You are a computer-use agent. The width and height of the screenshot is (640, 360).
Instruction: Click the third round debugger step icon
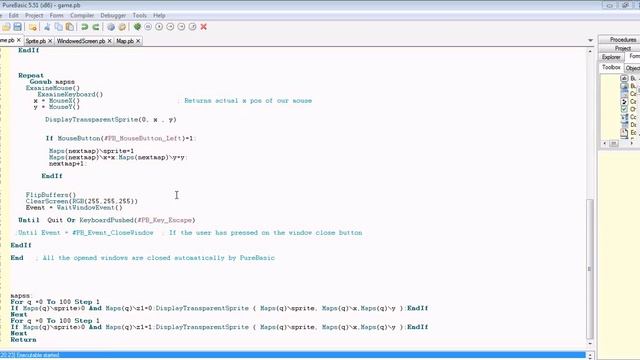pyautogui.click(x=170, y=27)
